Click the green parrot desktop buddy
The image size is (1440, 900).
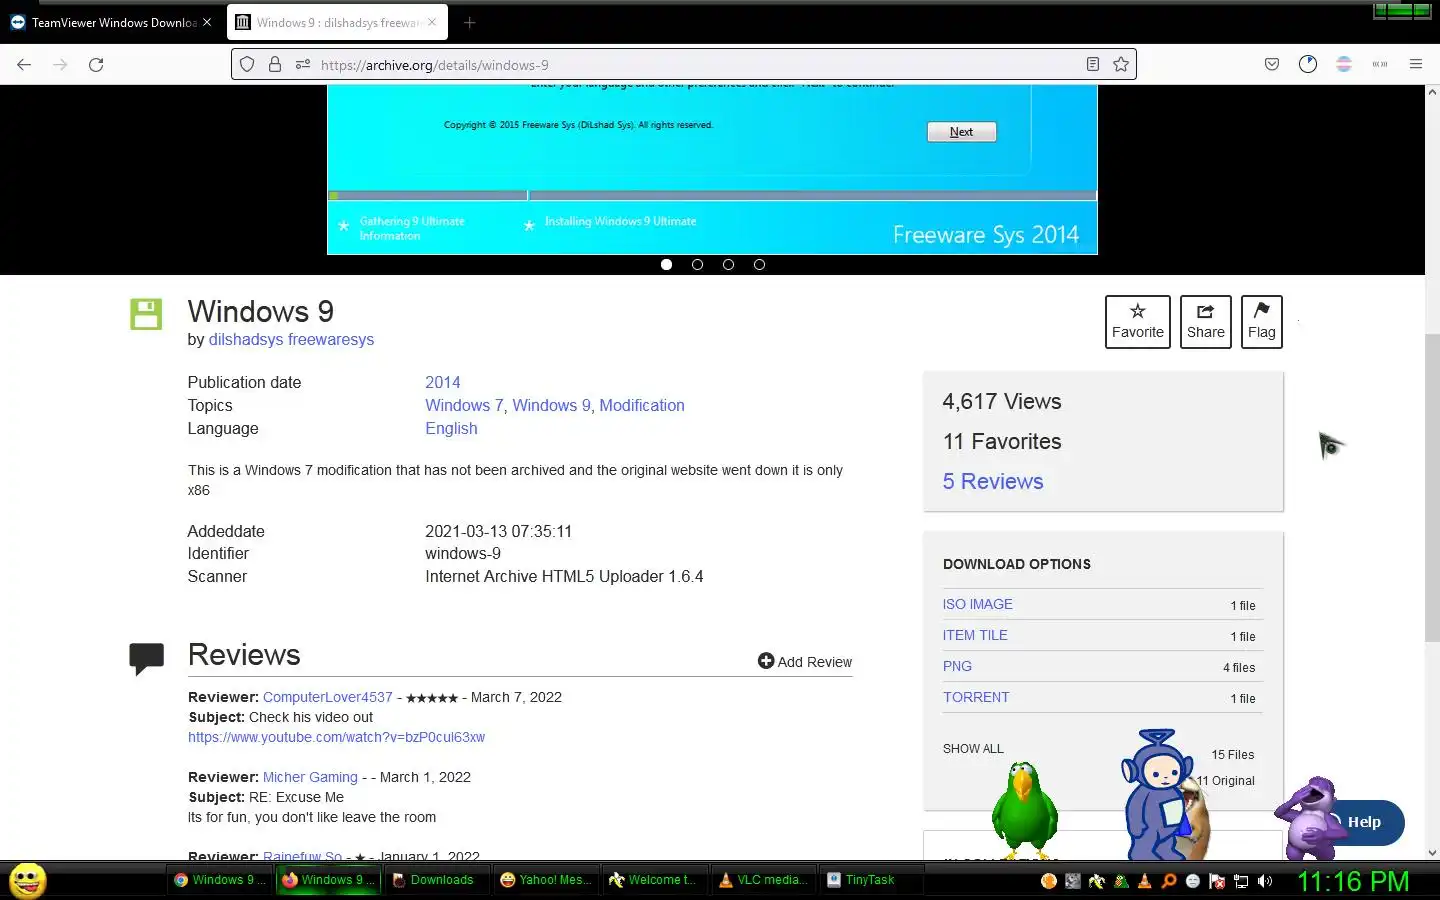click(1023, 812)
